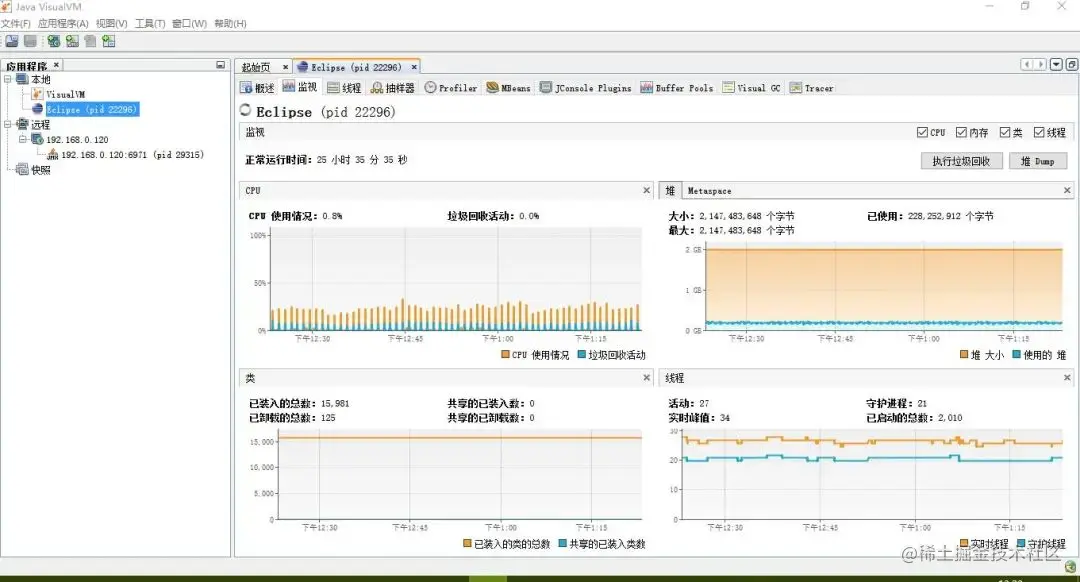This screenshot has width=1080, height=582.
Task: Click the JConsole Plugins icon
Action: pyautogui.click(x=546, y=87)
